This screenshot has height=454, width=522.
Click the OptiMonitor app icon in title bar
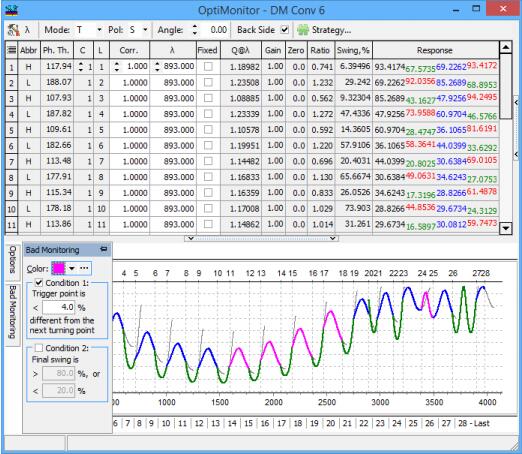pyautogui.click(x=12, y=10)
